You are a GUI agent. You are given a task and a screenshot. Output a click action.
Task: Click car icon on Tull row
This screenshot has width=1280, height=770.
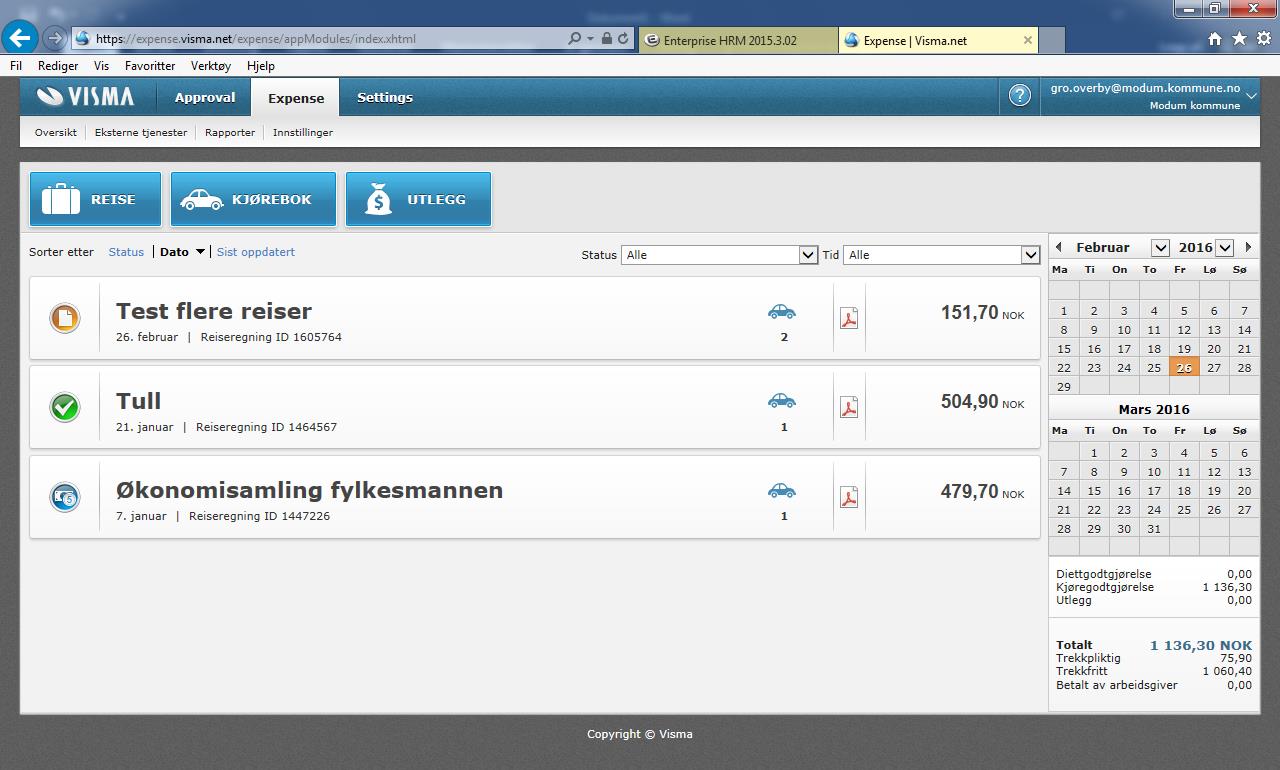click(782, 400)
